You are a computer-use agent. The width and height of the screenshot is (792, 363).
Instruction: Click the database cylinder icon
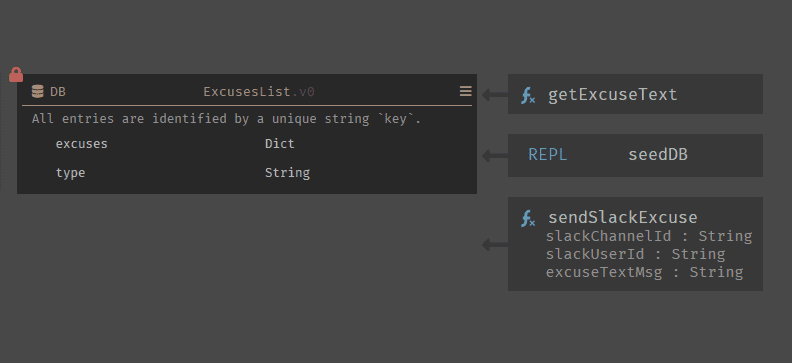37,91
